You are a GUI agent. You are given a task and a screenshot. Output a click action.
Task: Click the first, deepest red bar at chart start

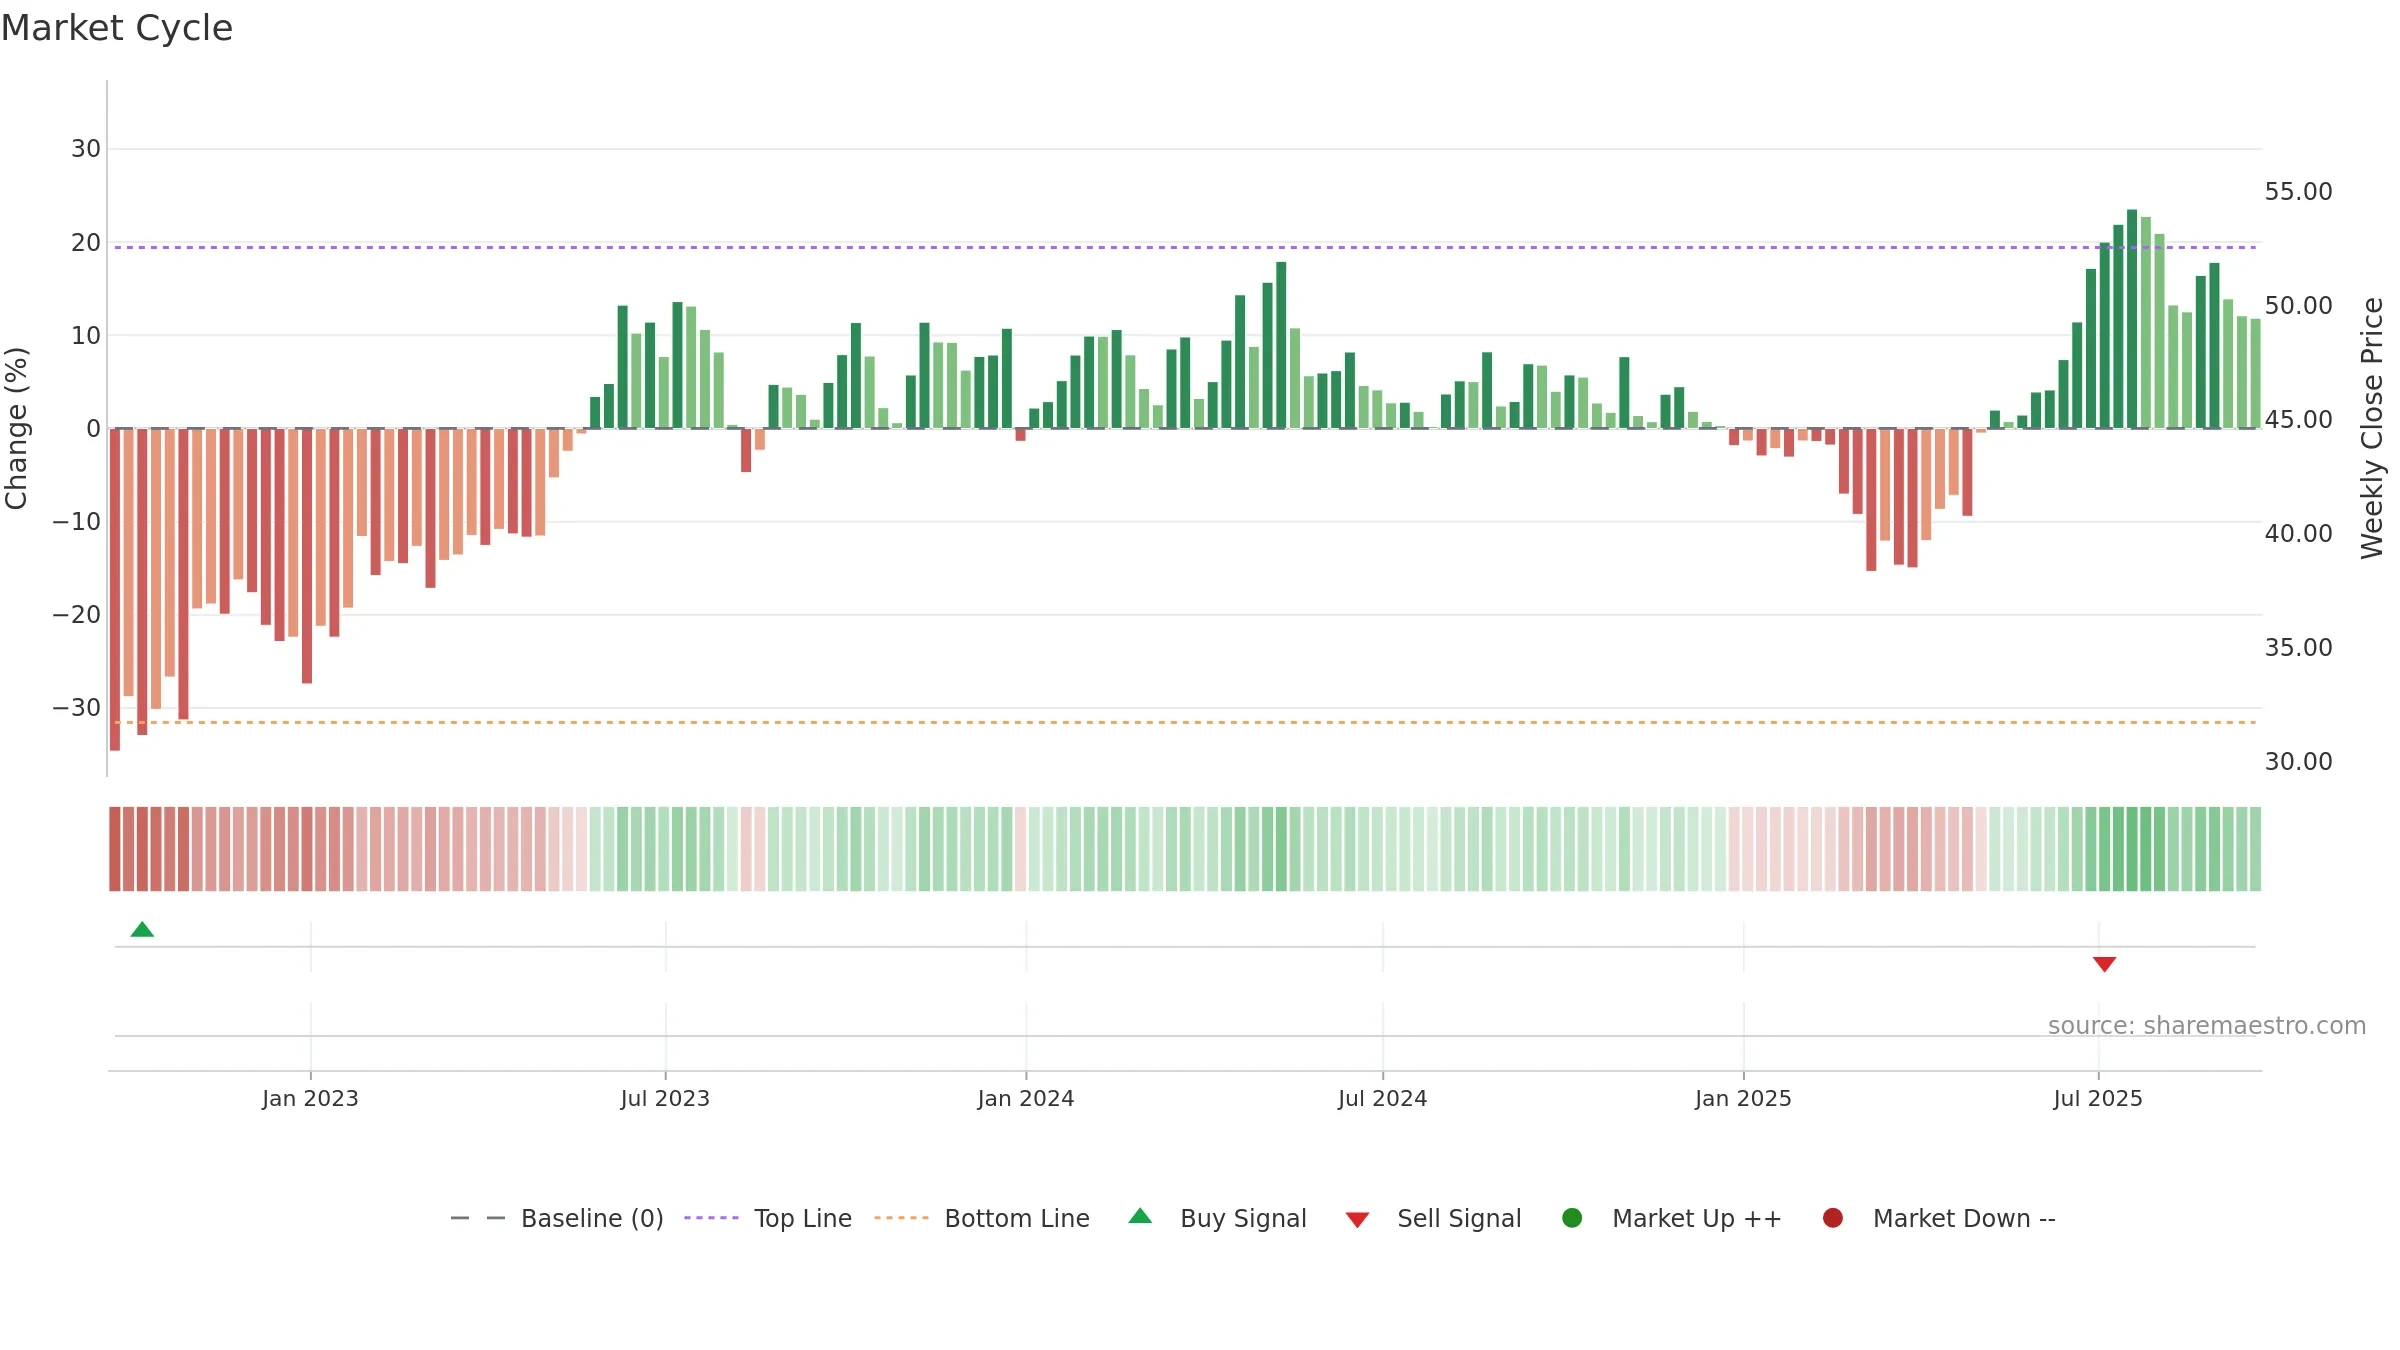point(115,589)
